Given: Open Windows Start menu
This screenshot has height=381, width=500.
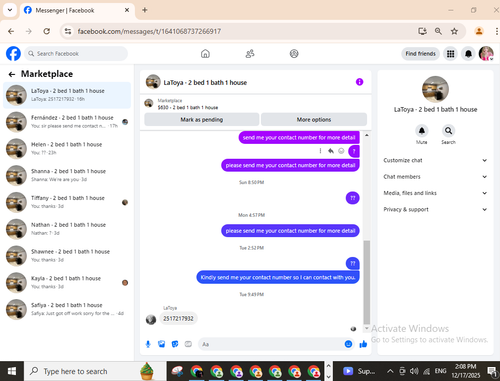Looking at the screenshot, I should point(12,371).
